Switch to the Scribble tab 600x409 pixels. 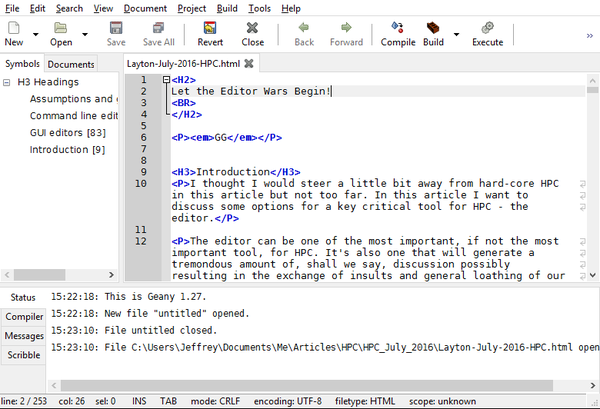click(24, 355)
